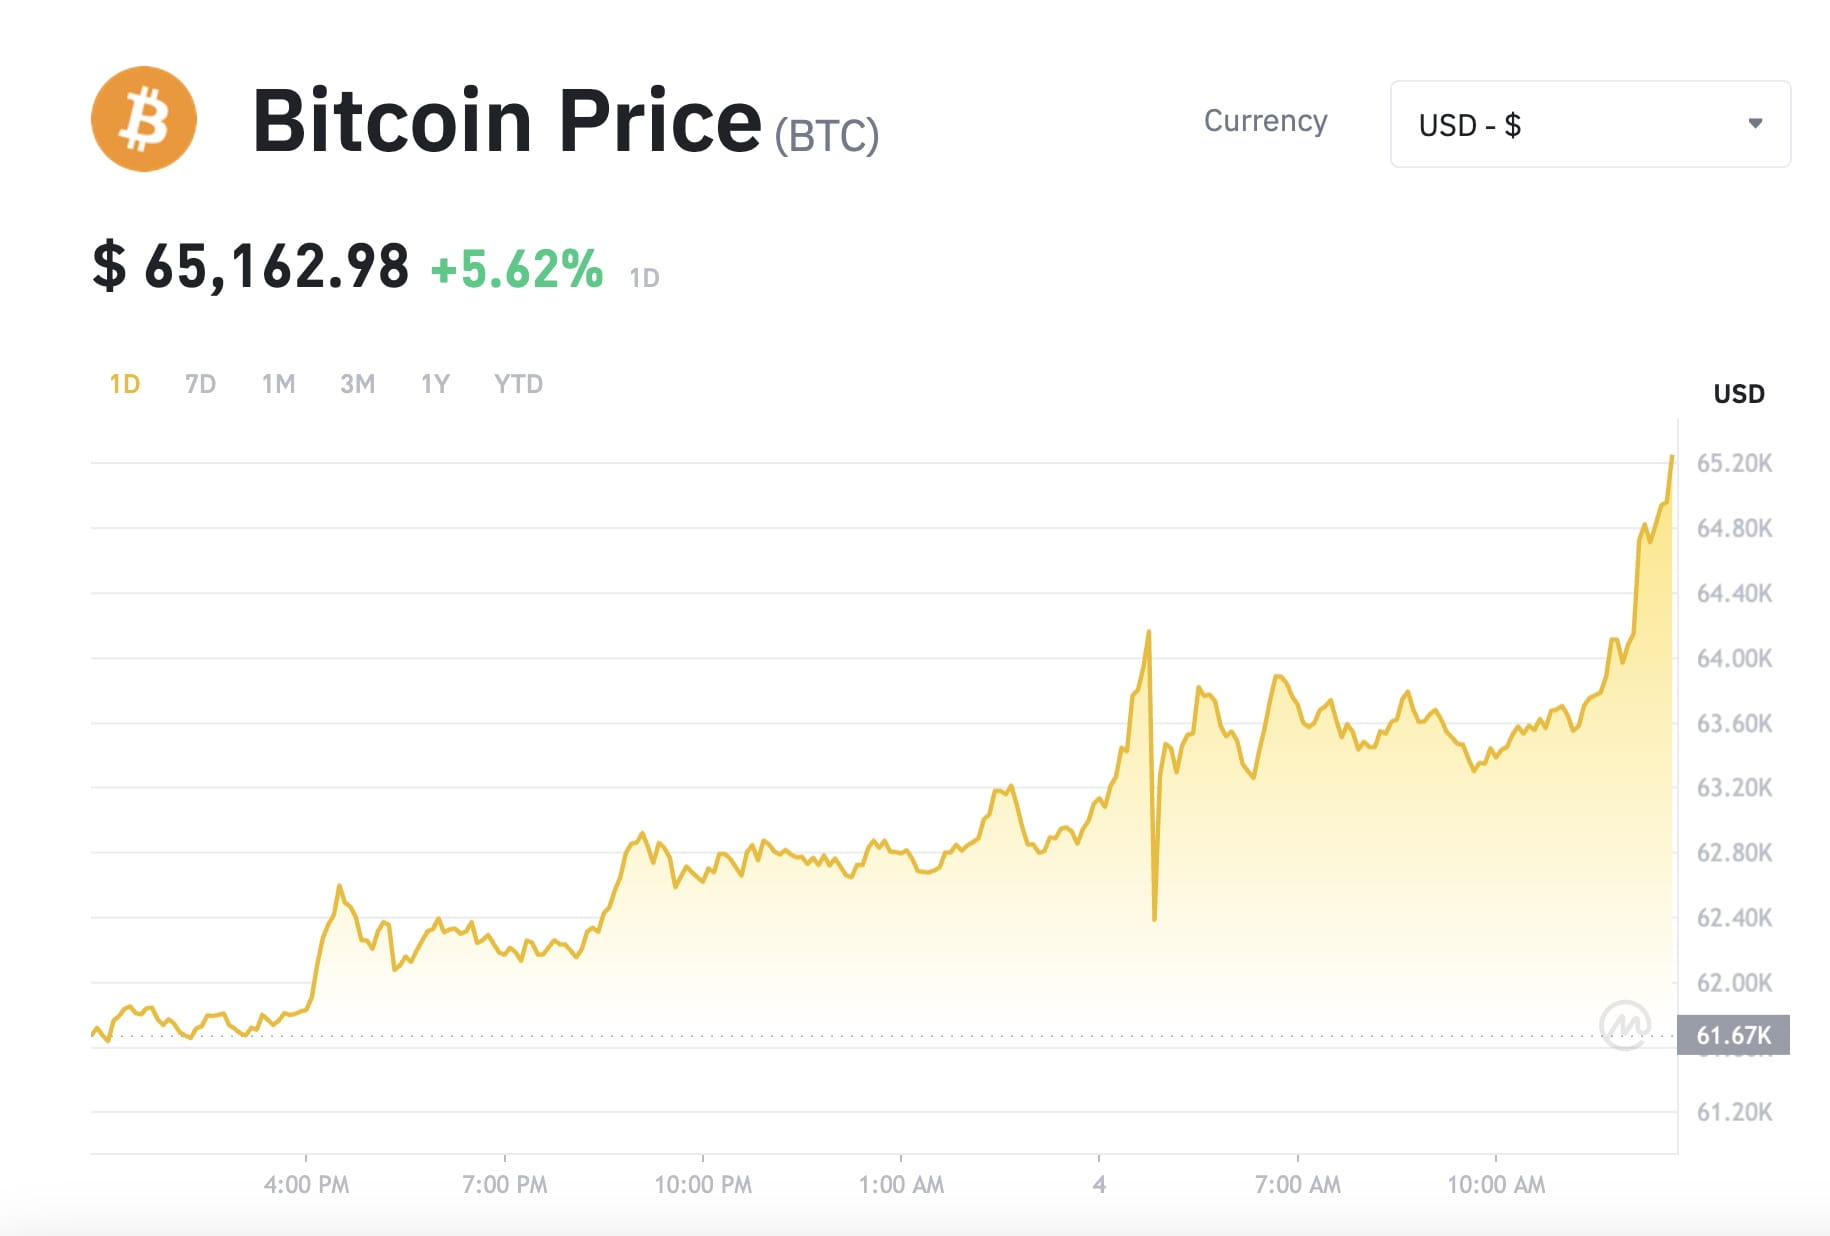Switch to the 7D chart view
Screen dimensions: 1830x1236
pyautogui.click(x=200, y=383)
